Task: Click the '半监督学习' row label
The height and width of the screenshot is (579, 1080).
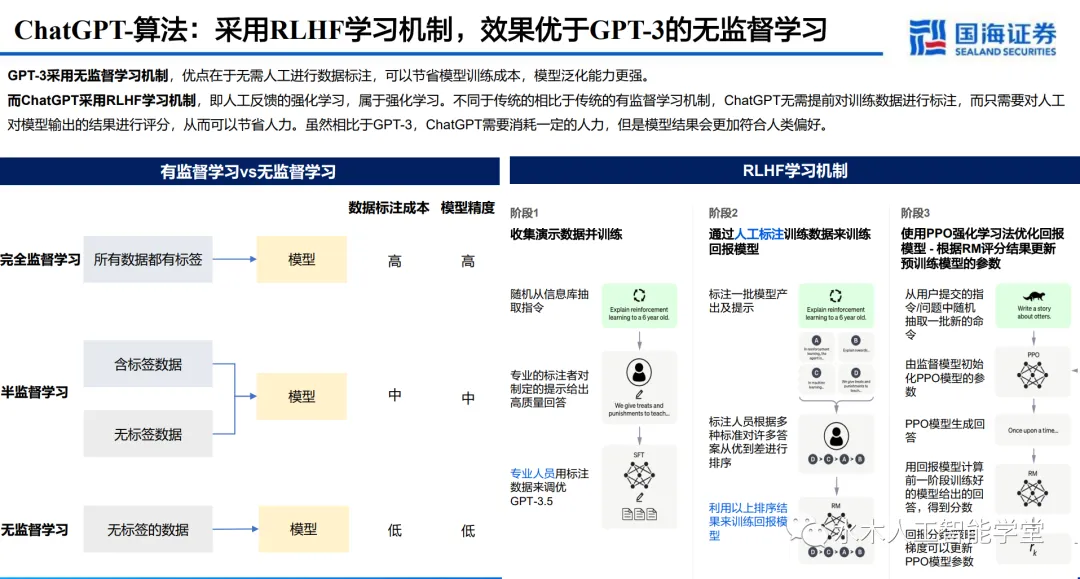Action: pos(34,392)
